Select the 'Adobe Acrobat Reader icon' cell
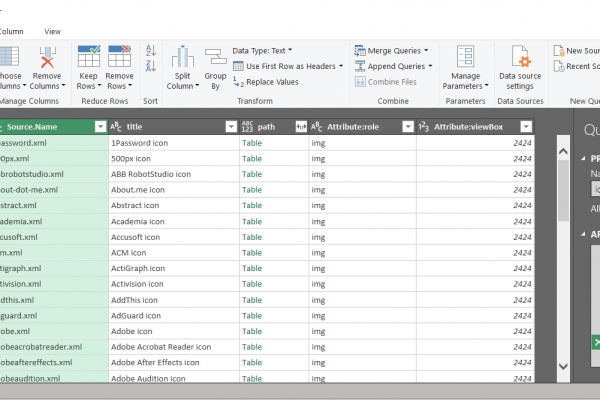600x400 pixels. 174,347
